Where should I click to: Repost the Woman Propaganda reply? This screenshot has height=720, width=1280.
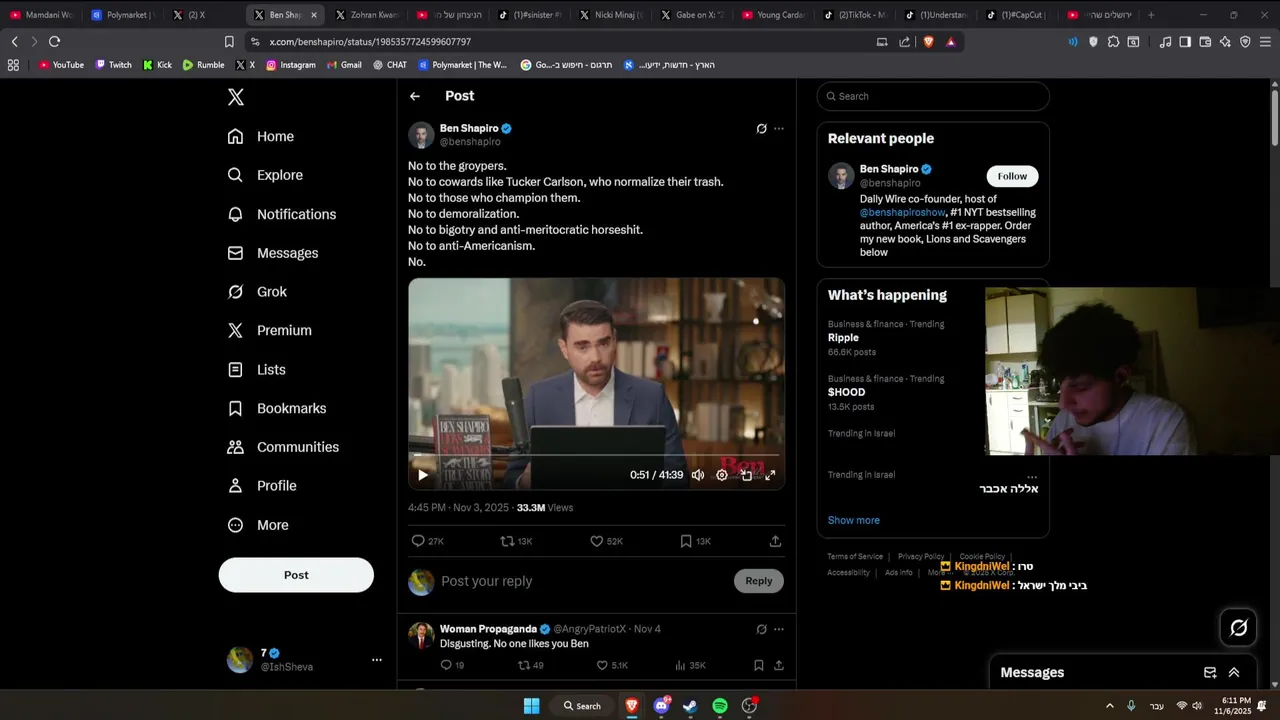(x=531, y=665)
